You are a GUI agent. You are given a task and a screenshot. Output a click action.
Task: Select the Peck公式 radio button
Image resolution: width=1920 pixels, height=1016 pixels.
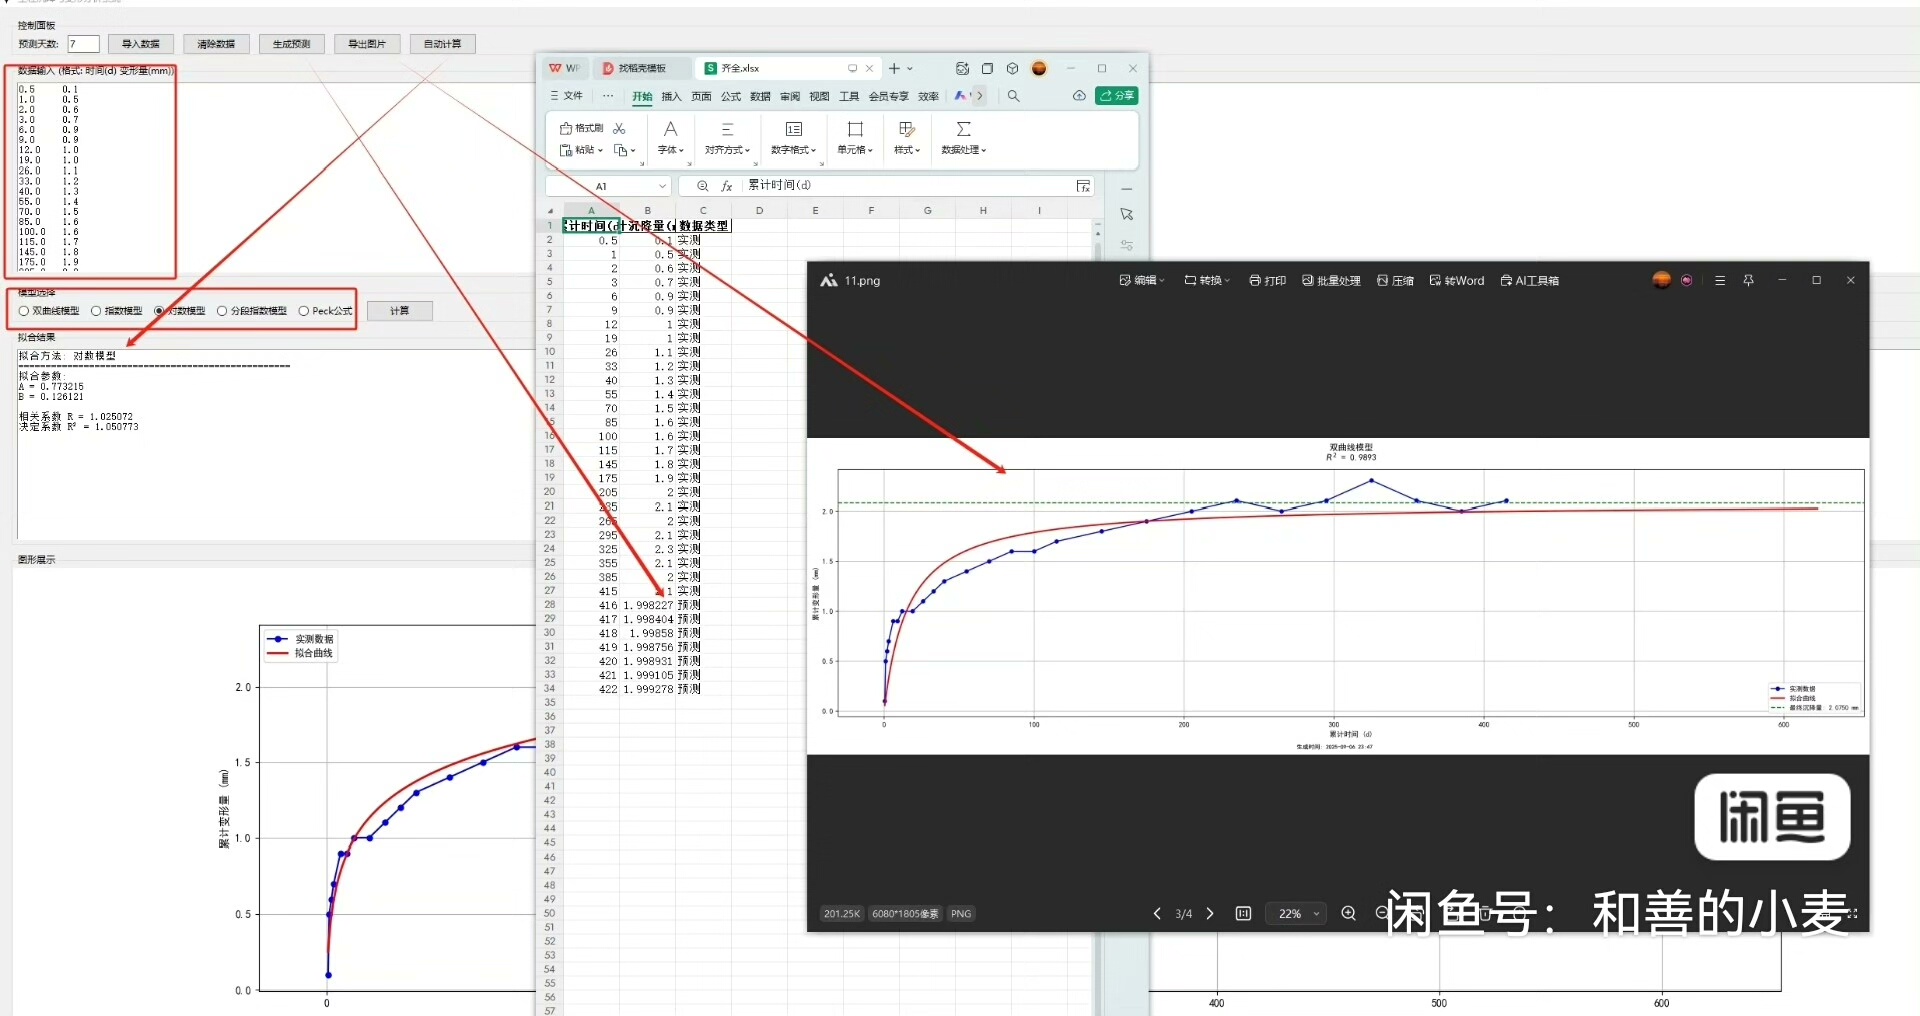pyautogui.click(x=304, y=311)
